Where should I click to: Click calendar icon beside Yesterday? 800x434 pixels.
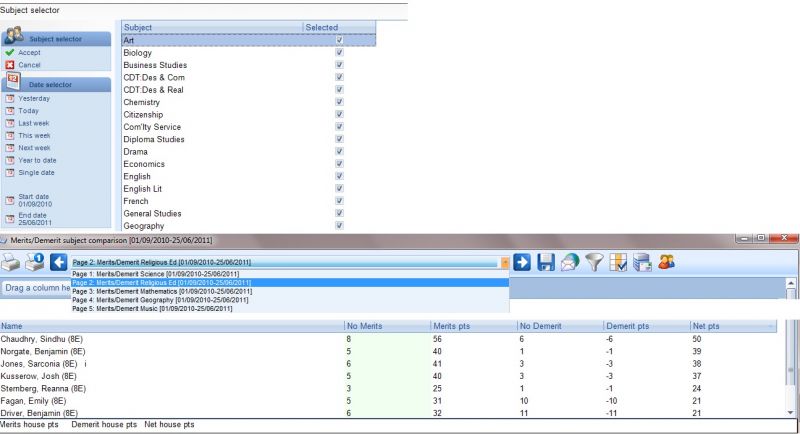click(x=10, y=98)
